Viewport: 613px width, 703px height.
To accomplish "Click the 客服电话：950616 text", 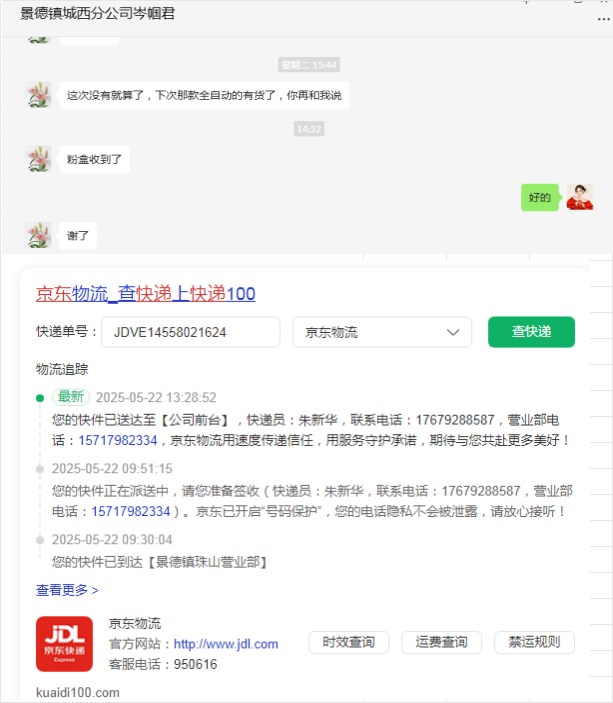I will click(x=163, y=664).
